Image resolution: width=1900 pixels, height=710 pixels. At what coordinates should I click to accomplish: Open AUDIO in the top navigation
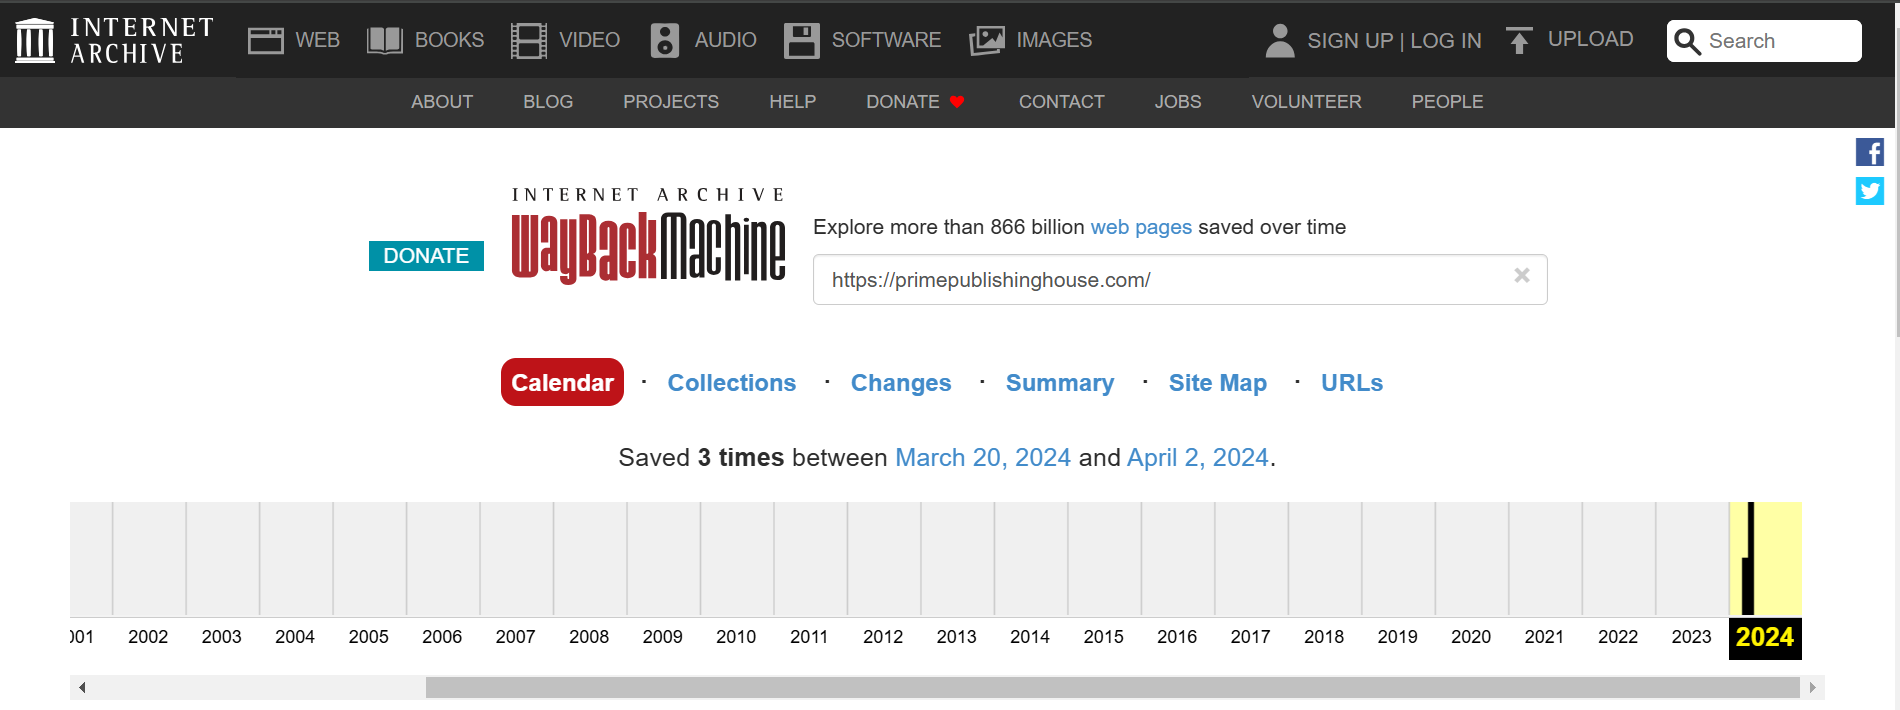[726, 40]
